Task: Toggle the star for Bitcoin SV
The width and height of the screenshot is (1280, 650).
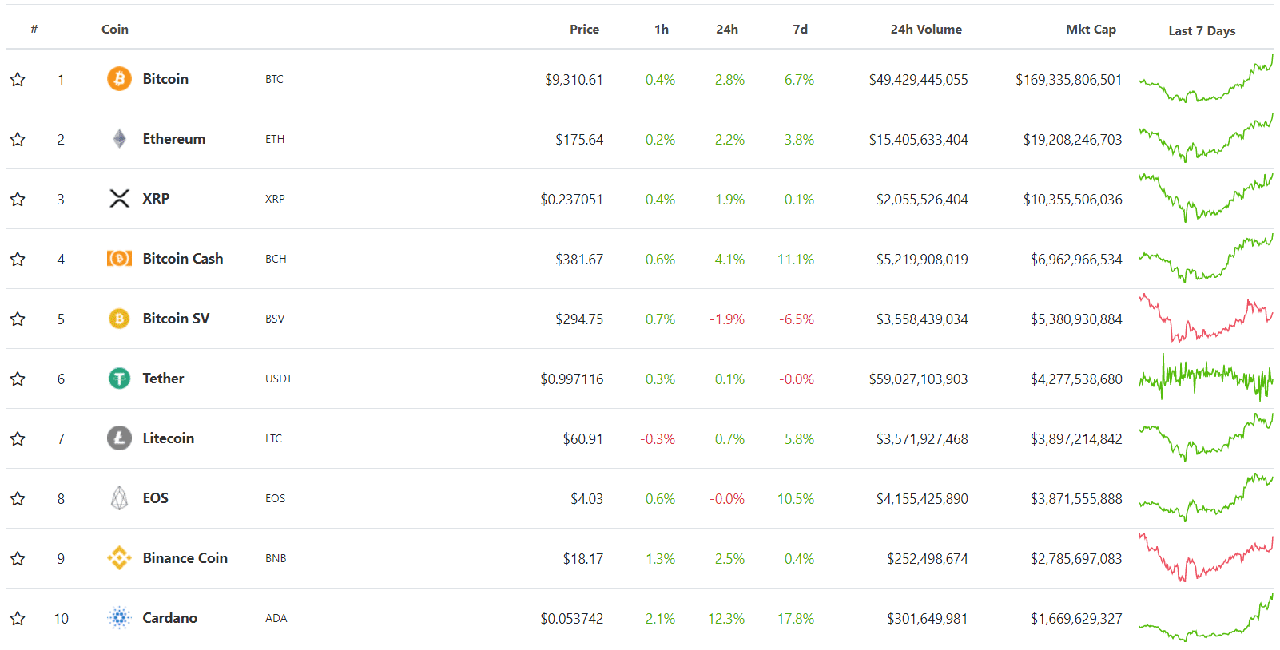Action: coord(17,319)
